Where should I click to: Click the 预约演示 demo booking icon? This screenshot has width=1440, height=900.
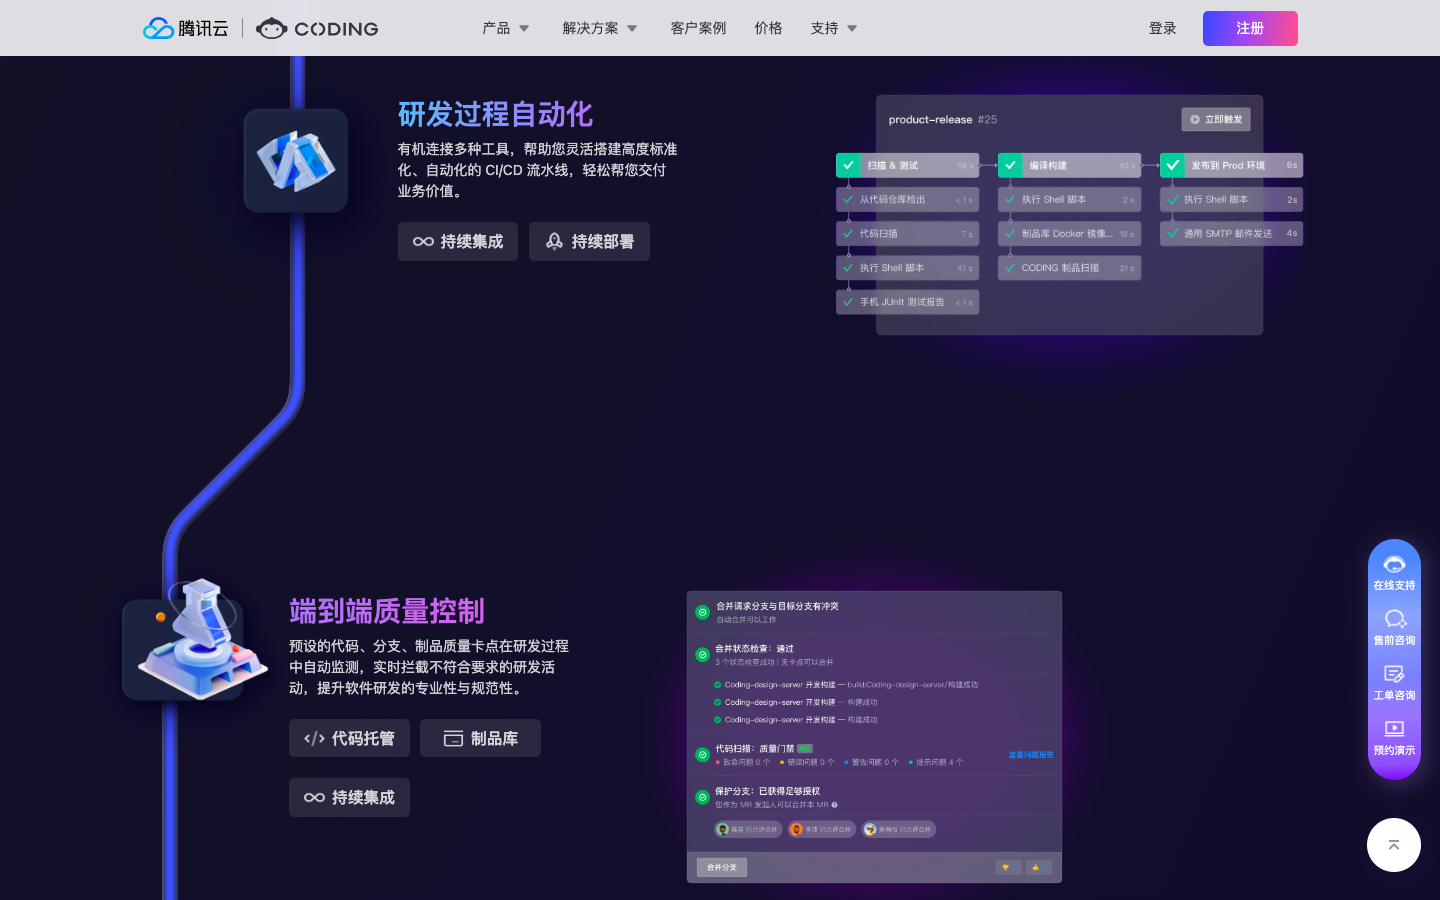[1394, 731]
